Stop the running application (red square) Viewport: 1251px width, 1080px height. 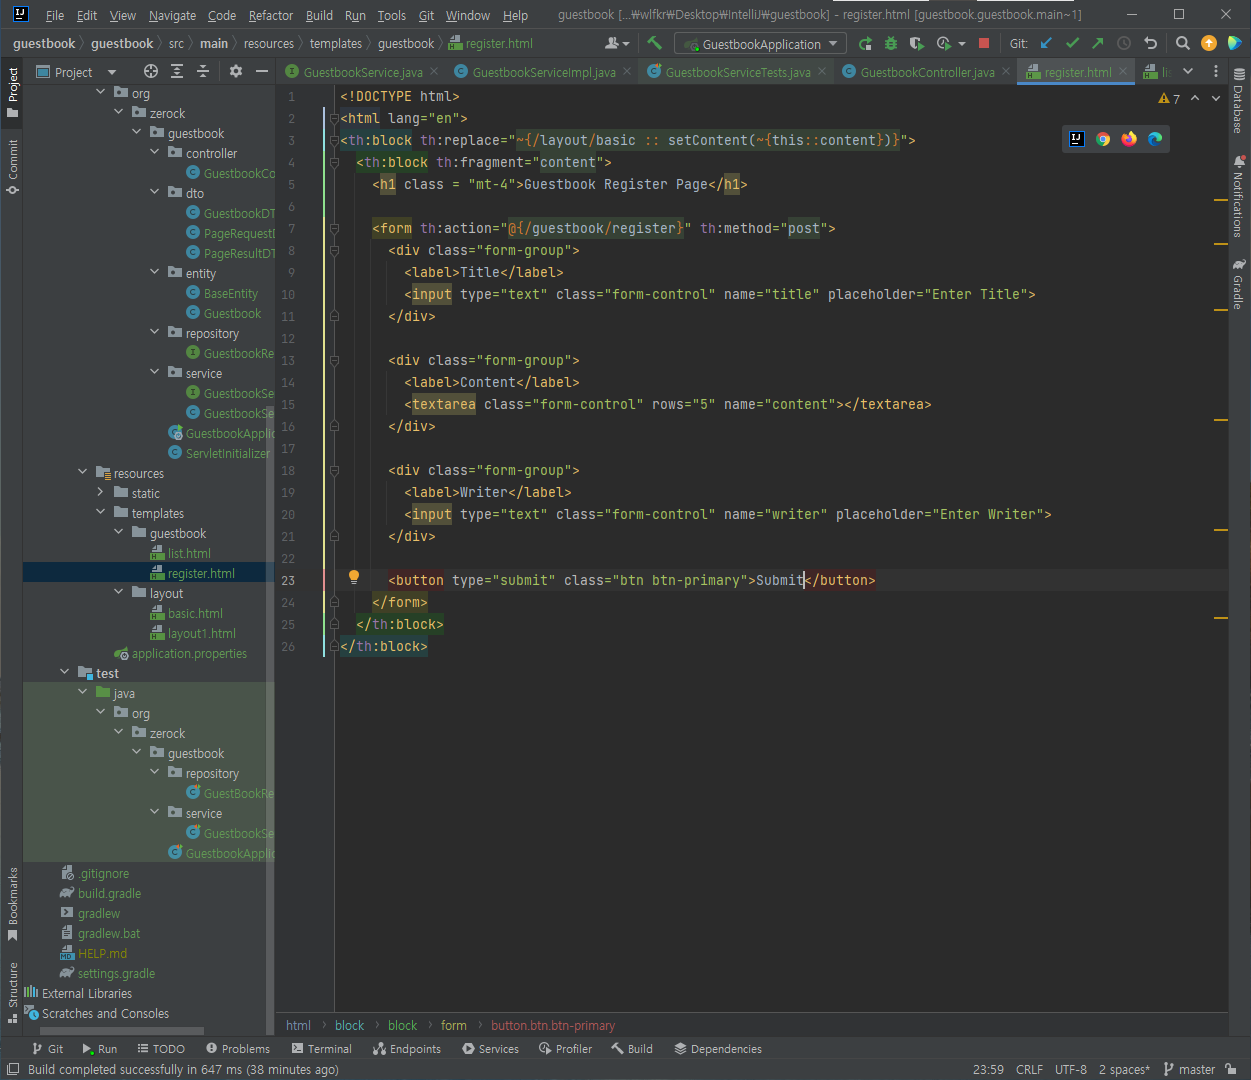(984, 43)
